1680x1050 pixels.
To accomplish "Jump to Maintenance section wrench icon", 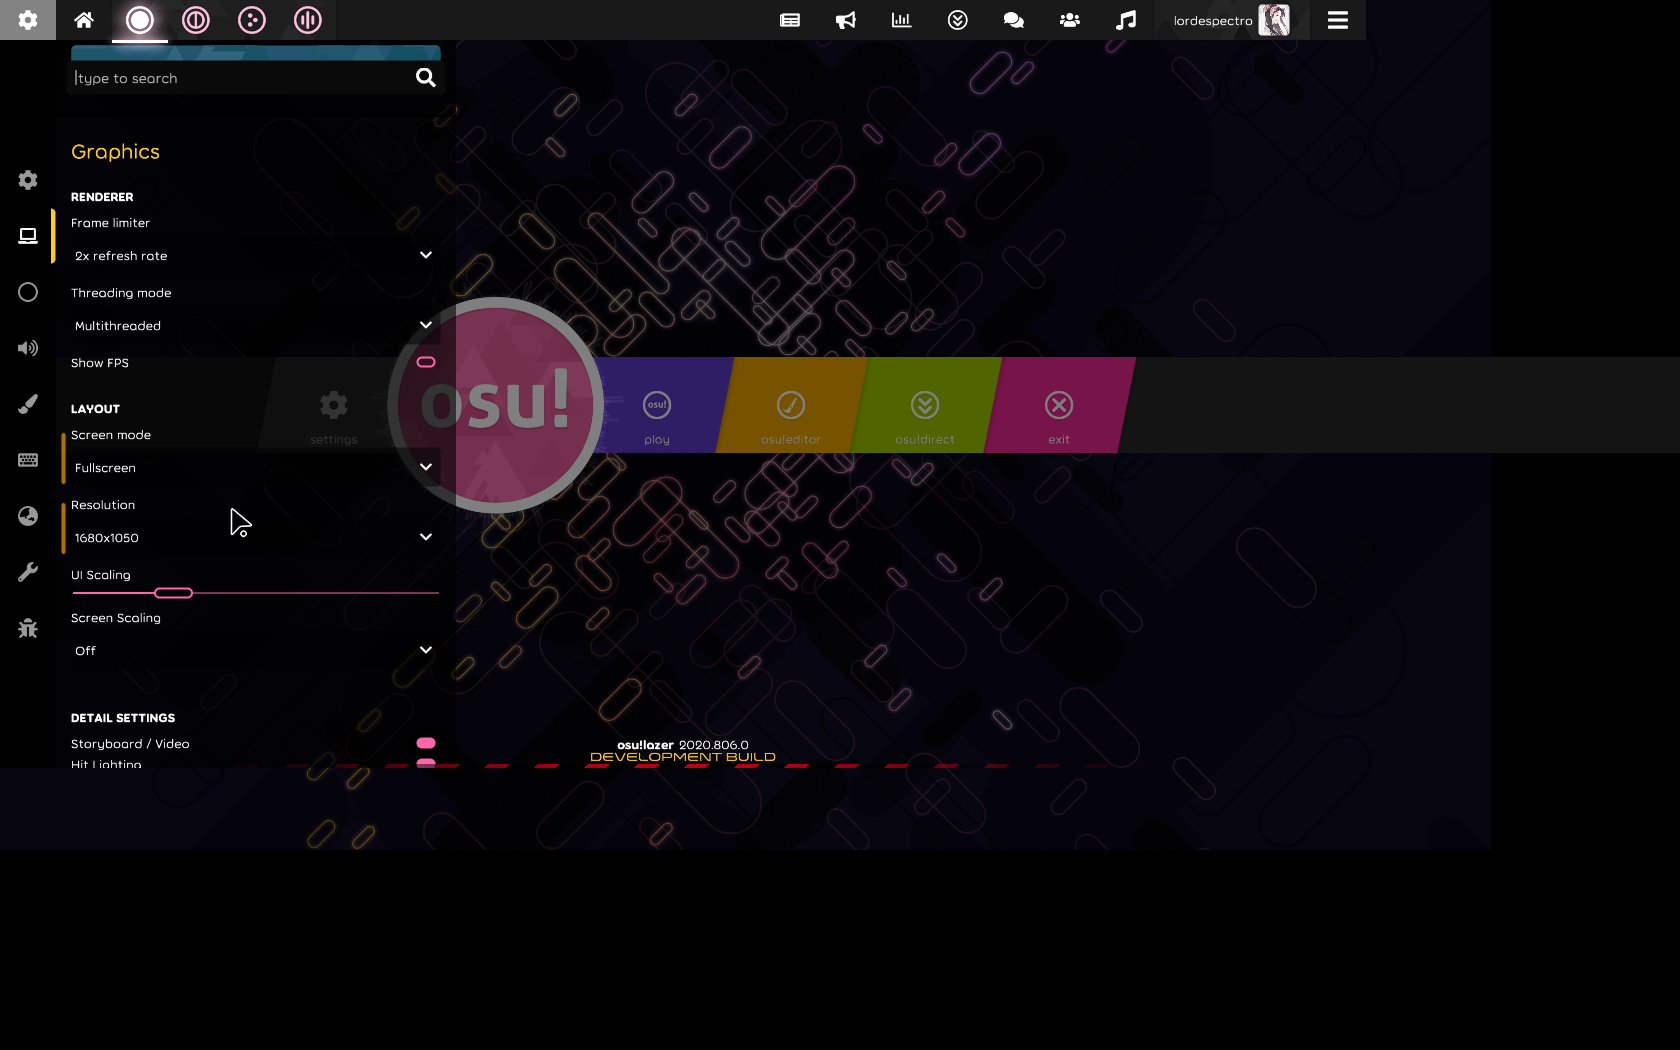I will pyautogui.click(x=28, y=572).
